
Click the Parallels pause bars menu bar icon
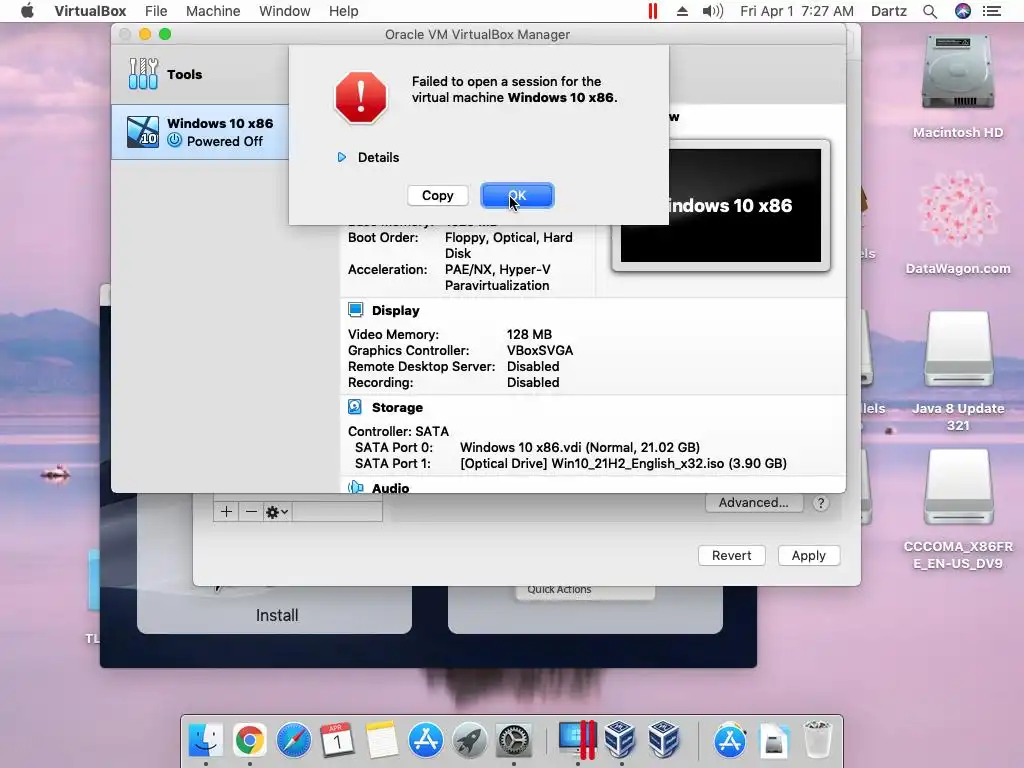point(652,11)
